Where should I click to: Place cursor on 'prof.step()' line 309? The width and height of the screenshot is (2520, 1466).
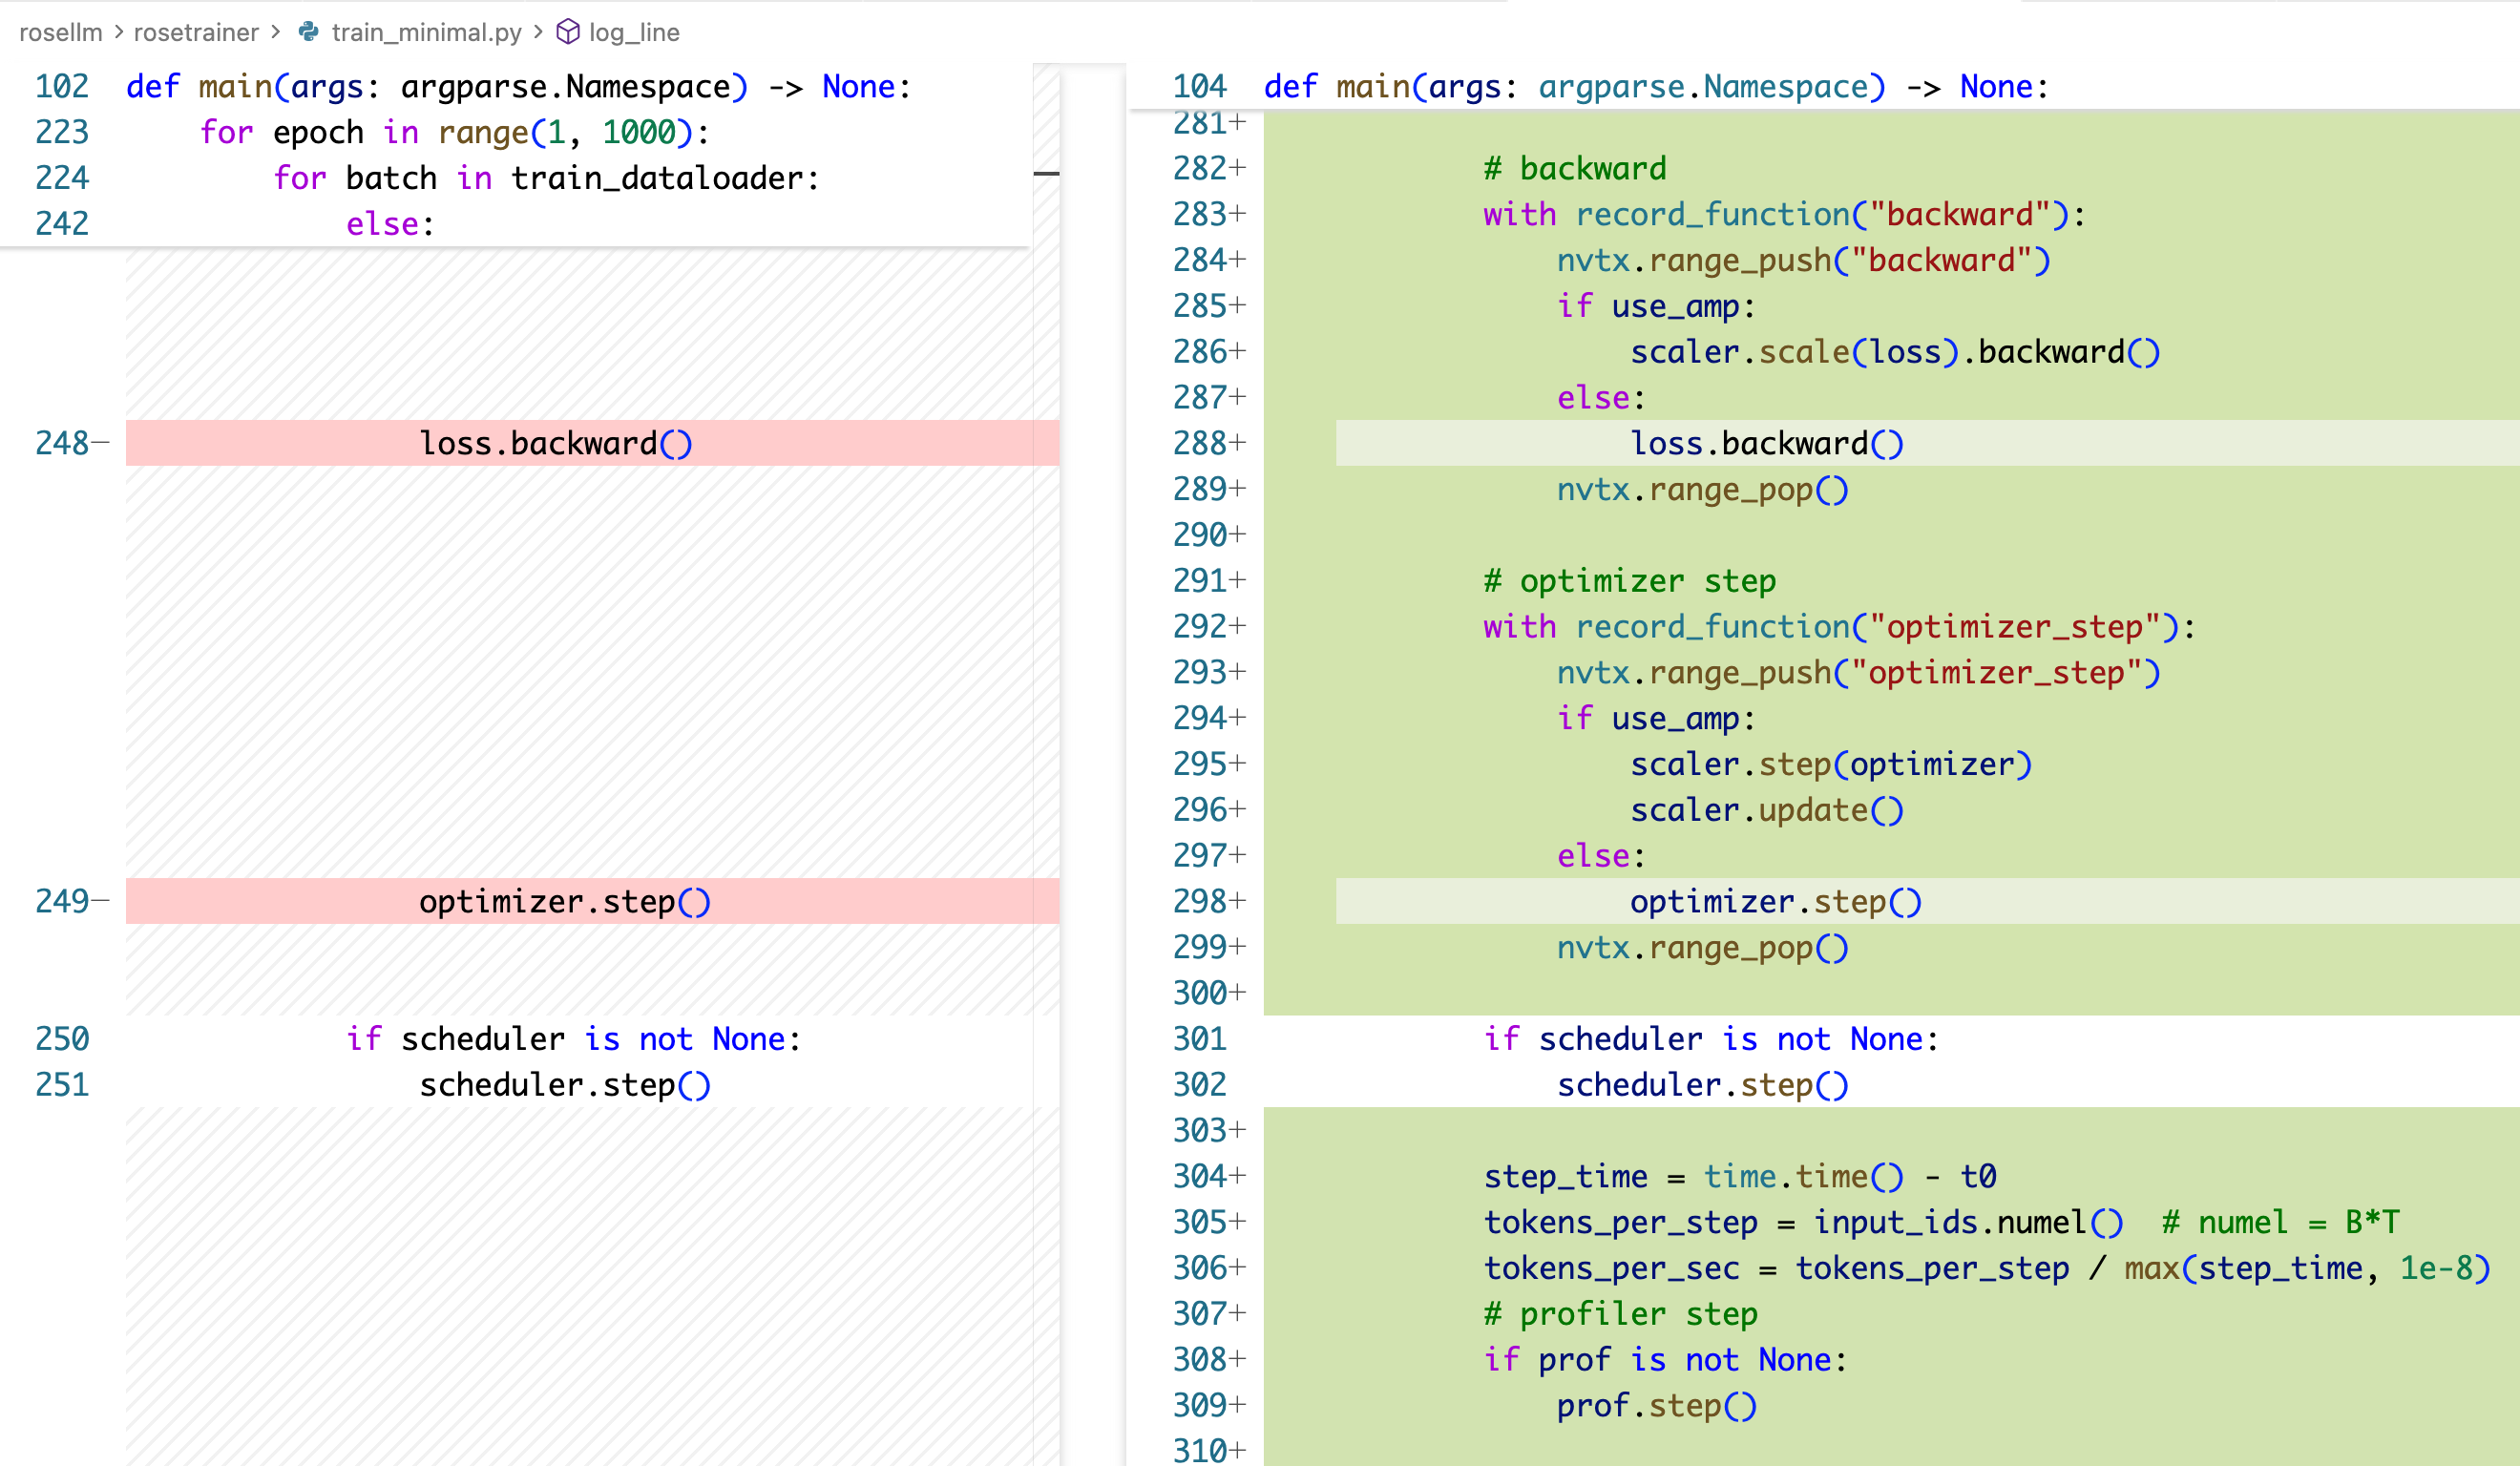1656,1405
